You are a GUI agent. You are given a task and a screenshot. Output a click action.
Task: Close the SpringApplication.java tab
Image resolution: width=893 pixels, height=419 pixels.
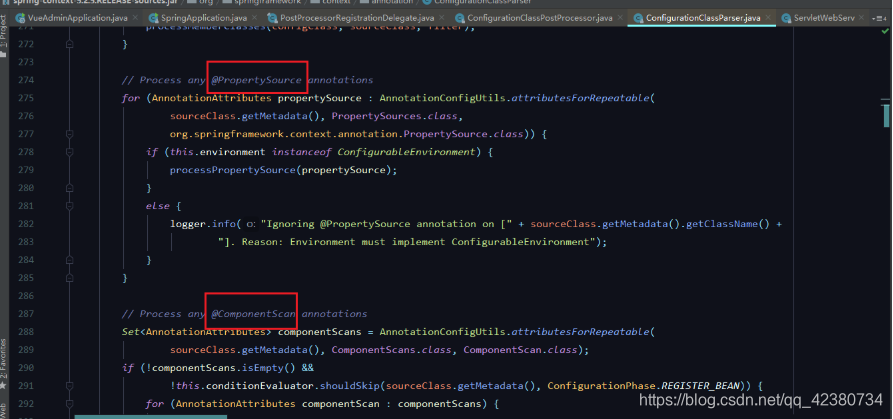coord(254,18)
